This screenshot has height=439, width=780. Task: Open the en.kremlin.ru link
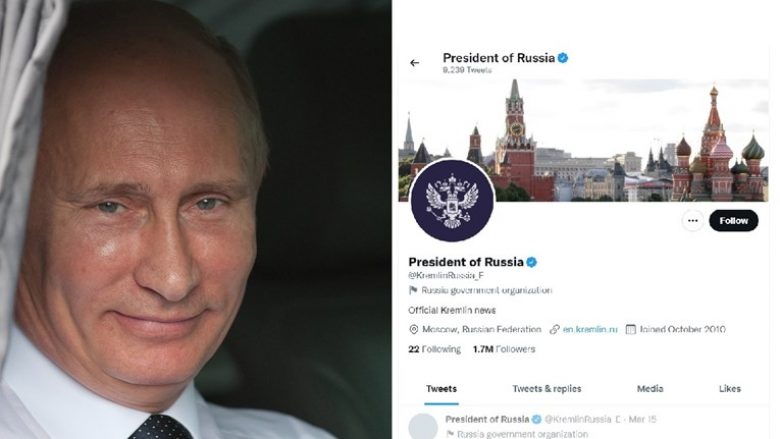pyautogui.click(x=590, y=329)
